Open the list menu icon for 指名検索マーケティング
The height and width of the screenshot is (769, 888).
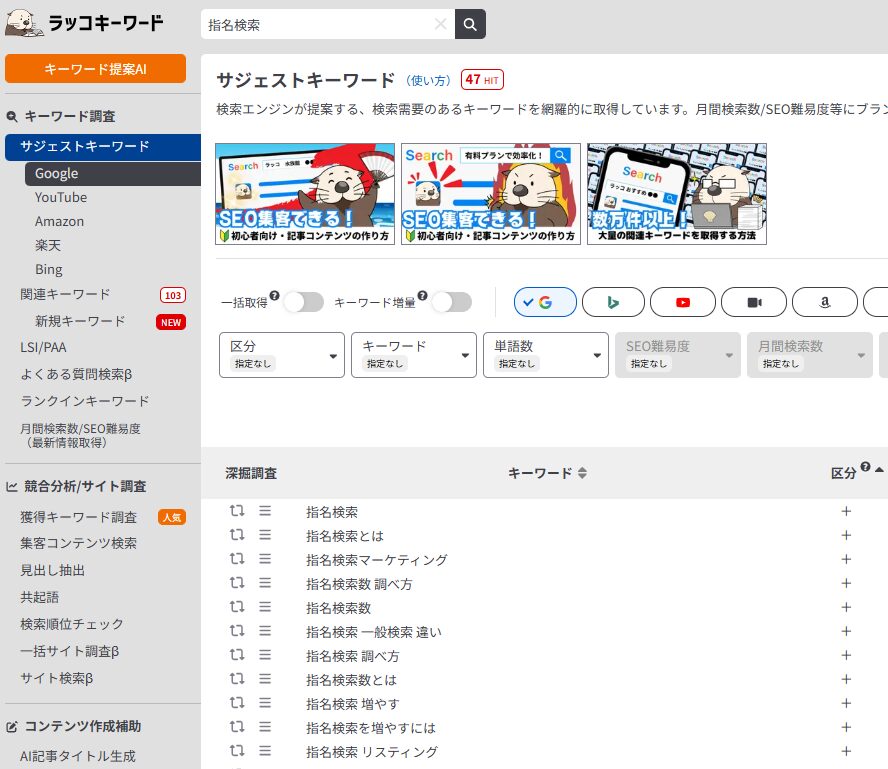(265, 559)
